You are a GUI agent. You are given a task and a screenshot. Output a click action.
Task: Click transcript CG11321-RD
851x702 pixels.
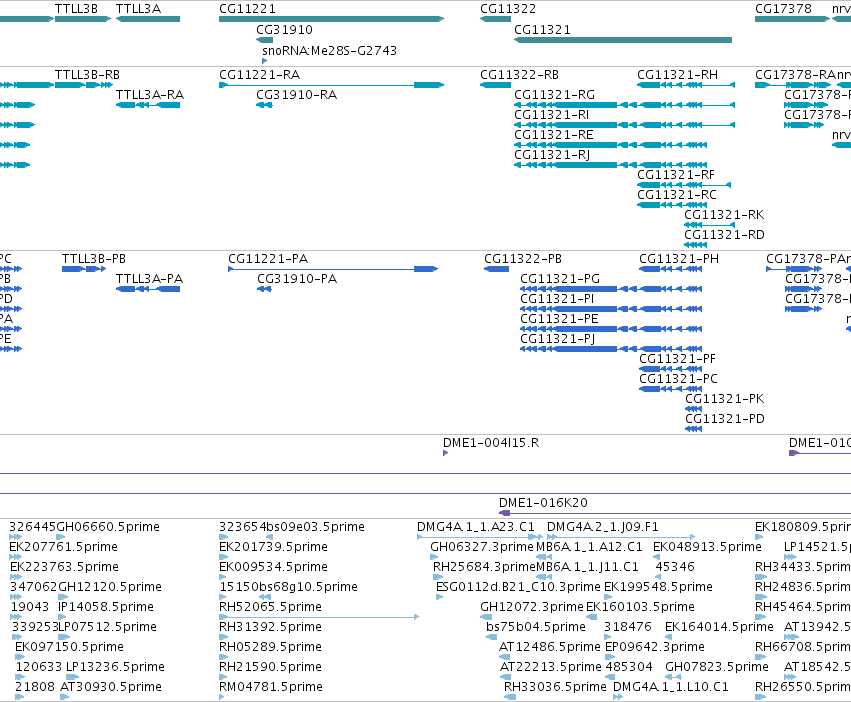click(724, 235)
